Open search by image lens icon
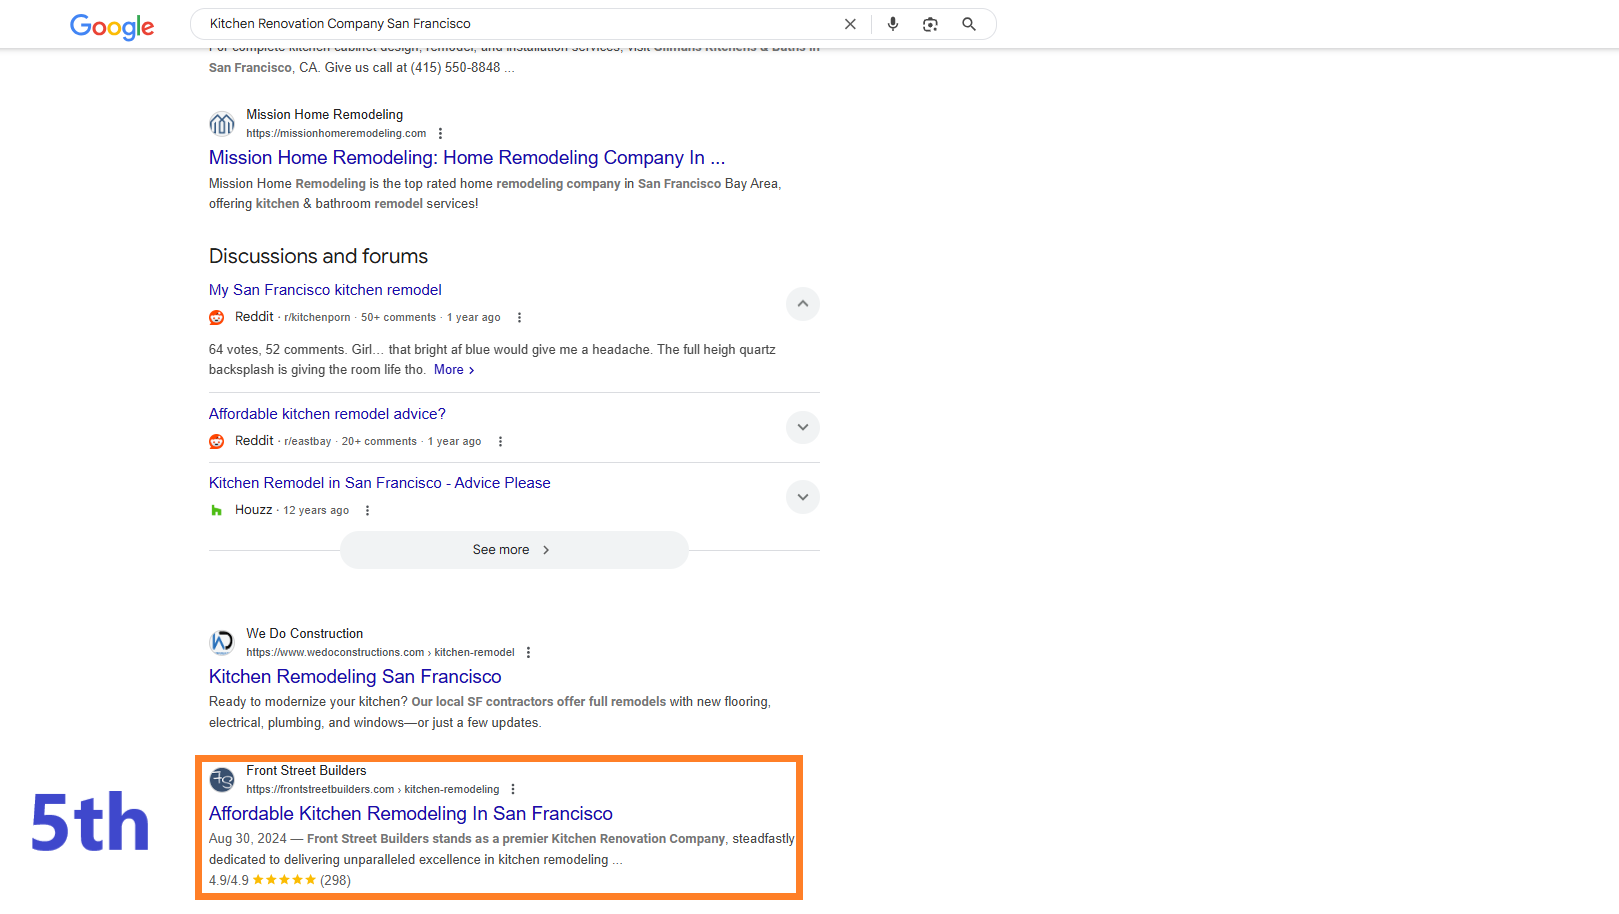This screenshot has width=1619, height=914. click(930, 24)
